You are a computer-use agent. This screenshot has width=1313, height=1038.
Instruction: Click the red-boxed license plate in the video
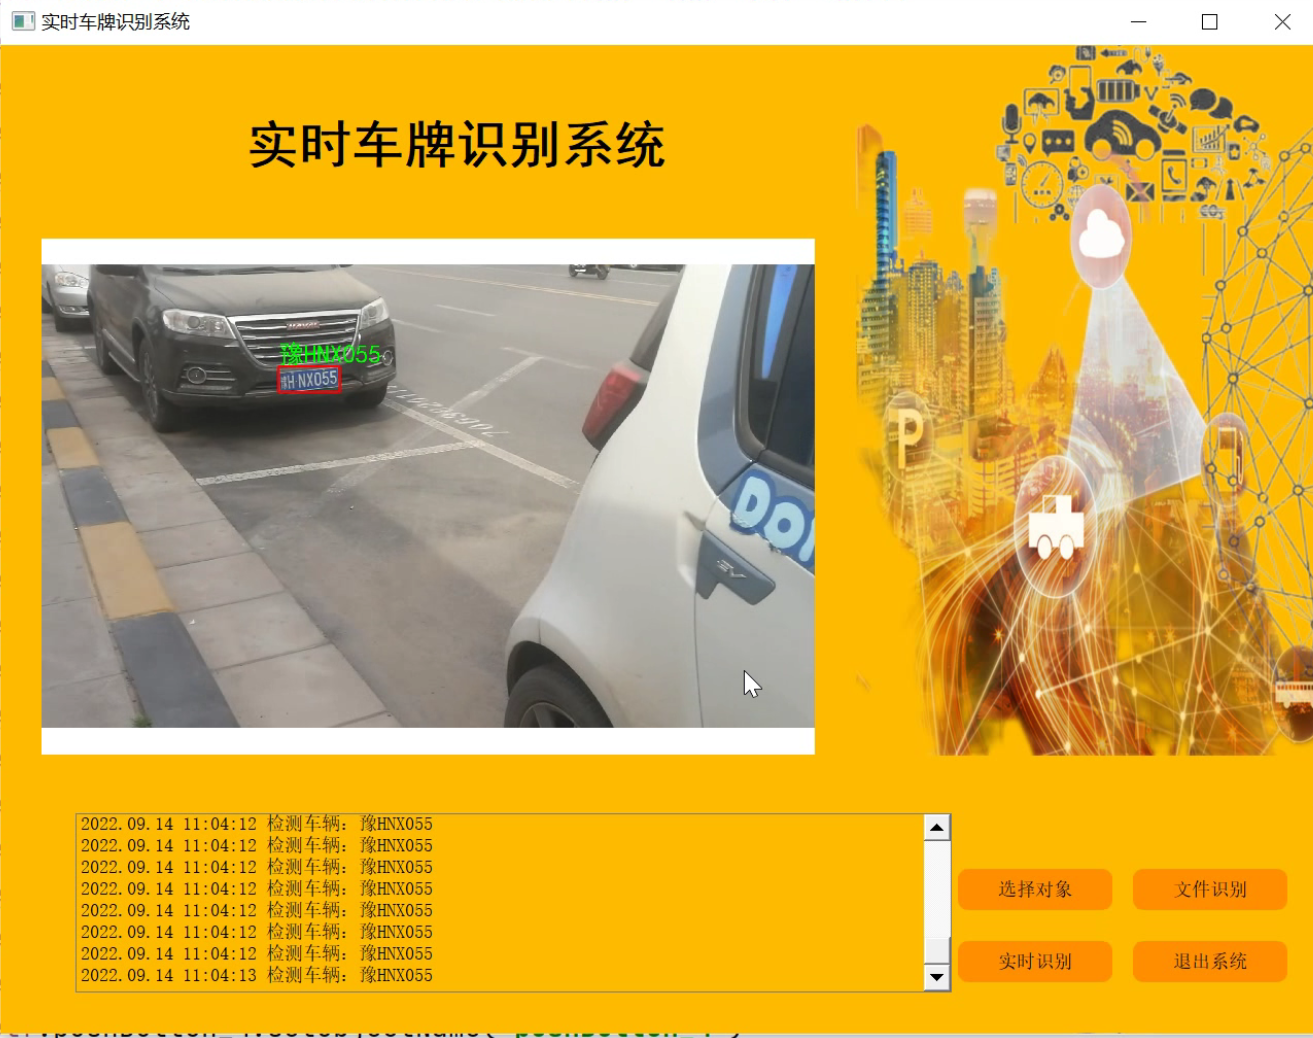tap(309, 380)
